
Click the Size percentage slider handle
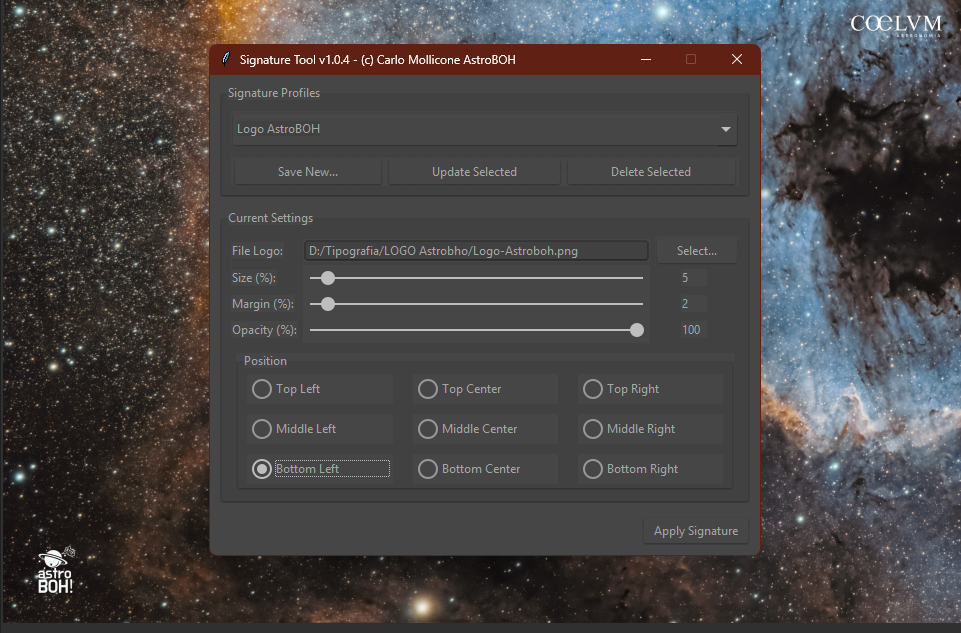point(327,278)
